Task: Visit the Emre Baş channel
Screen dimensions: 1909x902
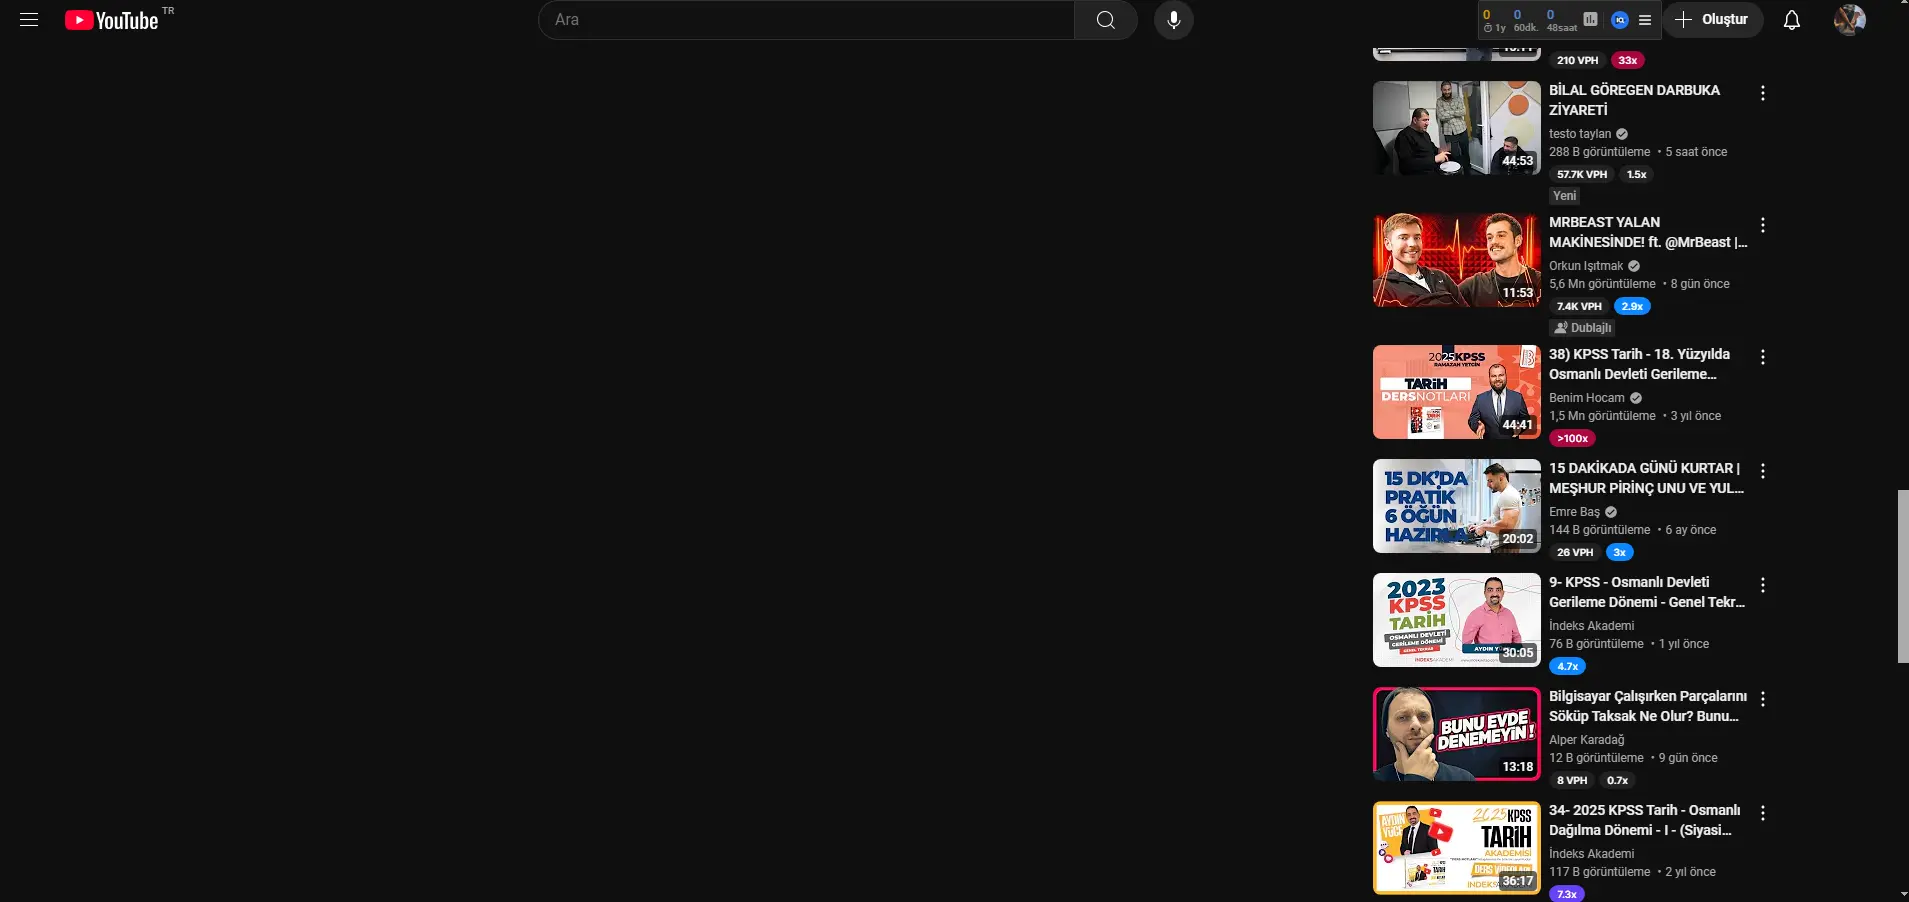Action: pos(1574,512)
